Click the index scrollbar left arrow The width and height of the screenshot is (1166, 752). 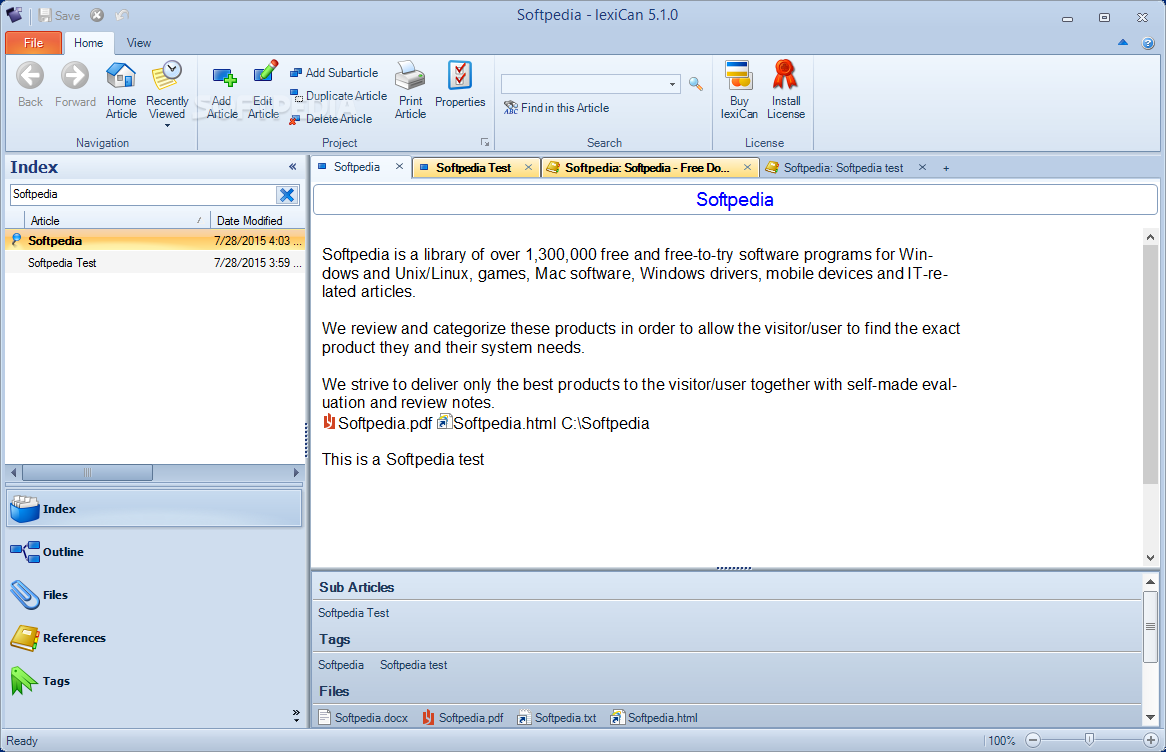point(13,472)
